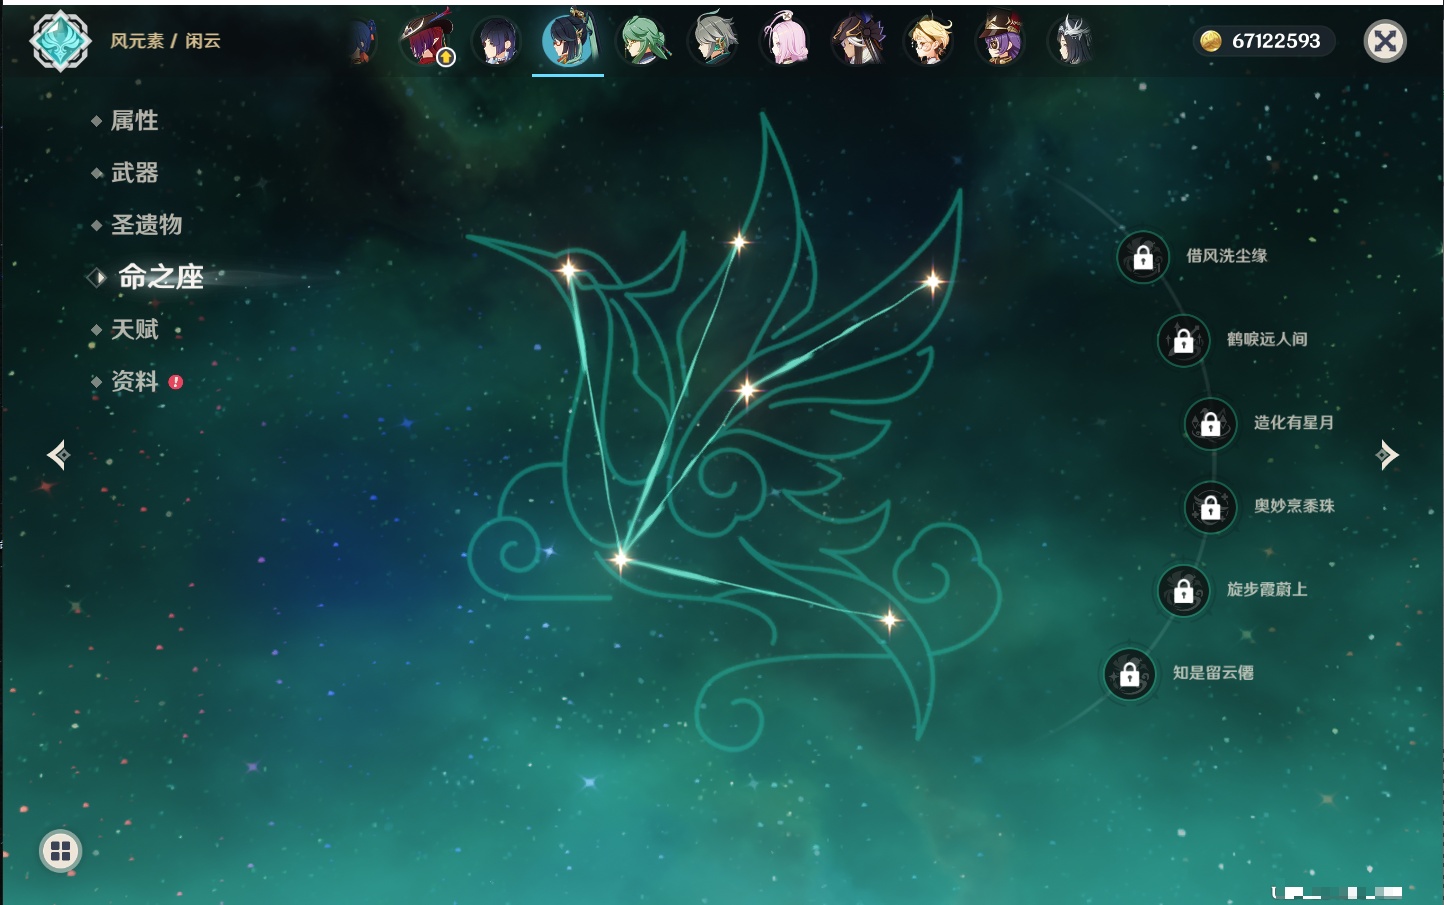The height and width of the screenshot is (905, 1444).
Task: Switch to the previous character with left arrow
Action: pyautogui.click(x=58, y=455)
